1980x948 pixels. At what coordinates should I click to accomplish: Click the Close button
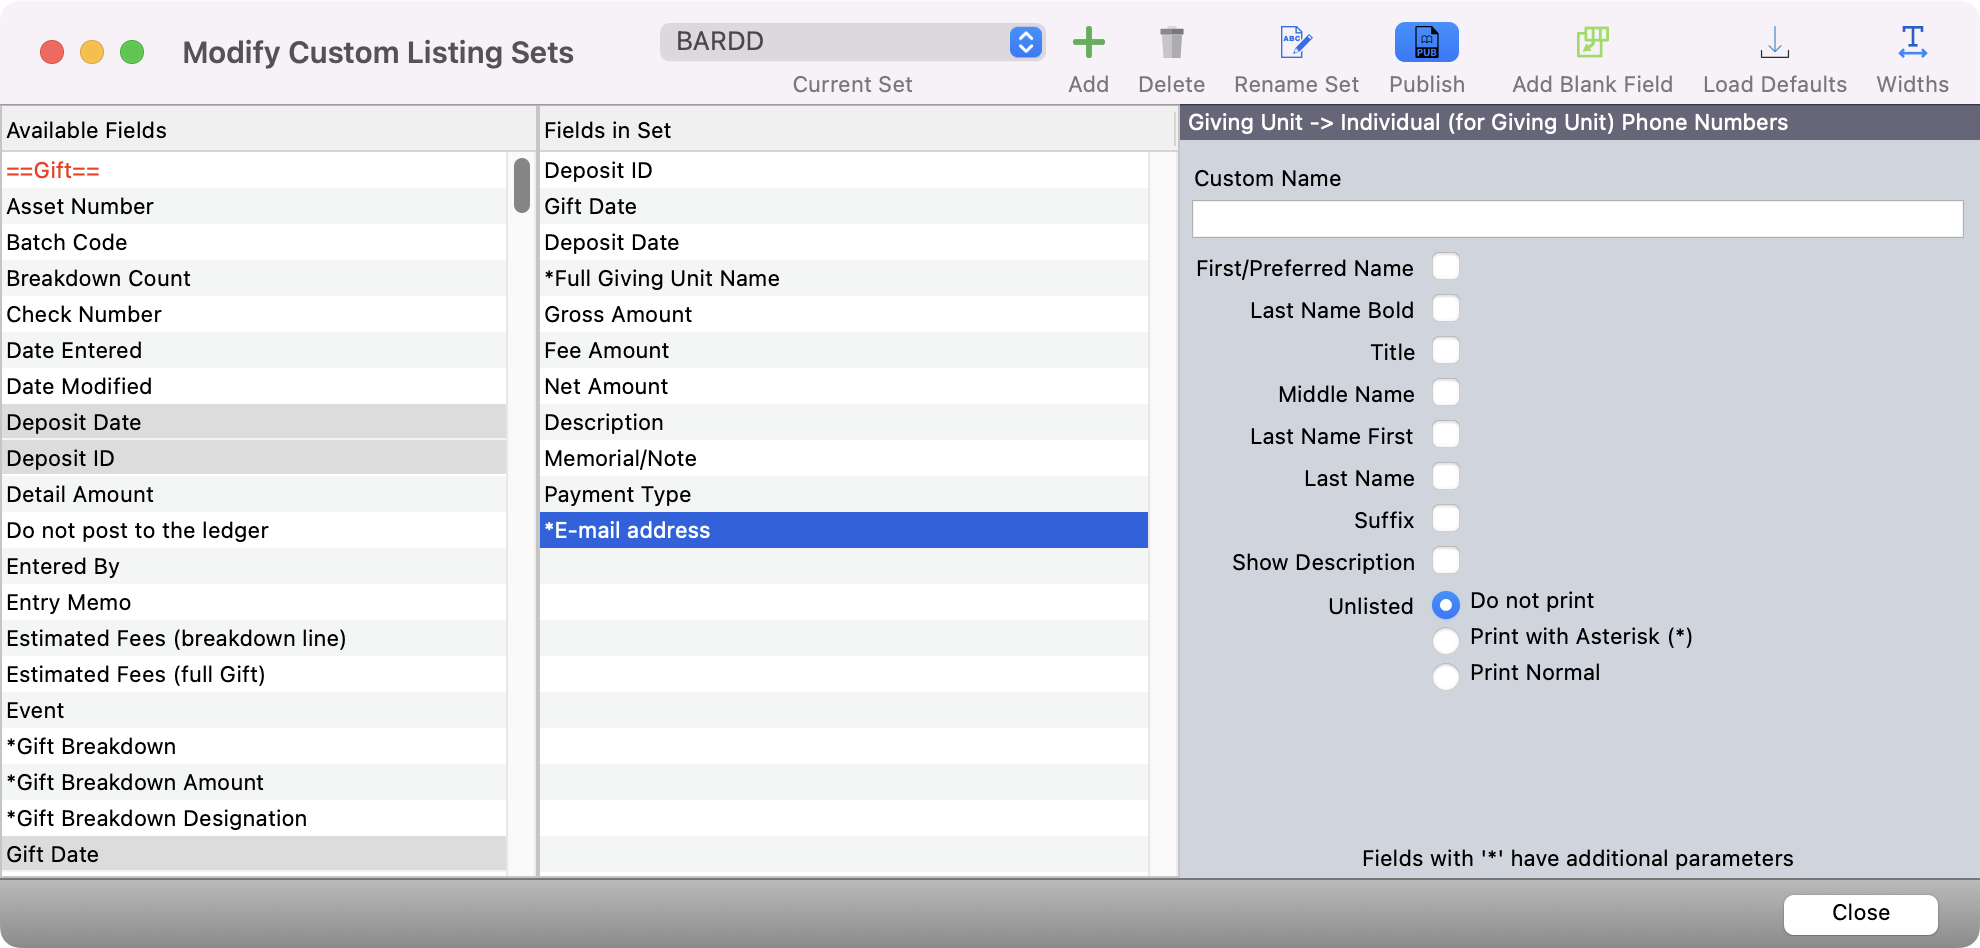[1860, 913]
